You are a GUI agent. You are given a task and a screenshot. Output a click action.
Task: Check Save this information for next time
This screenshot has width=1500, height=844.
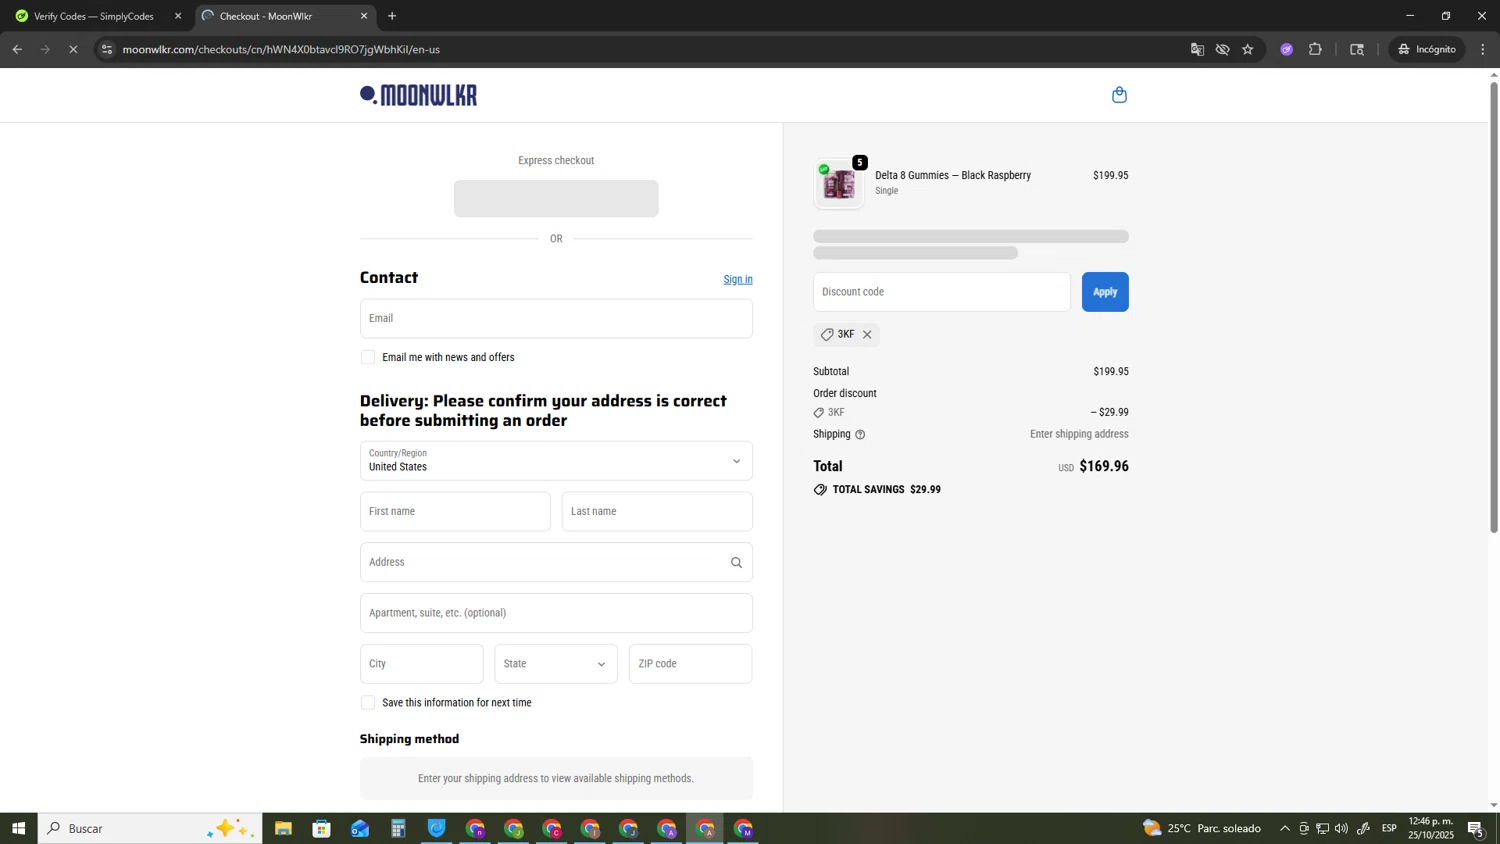coord(368,703)
